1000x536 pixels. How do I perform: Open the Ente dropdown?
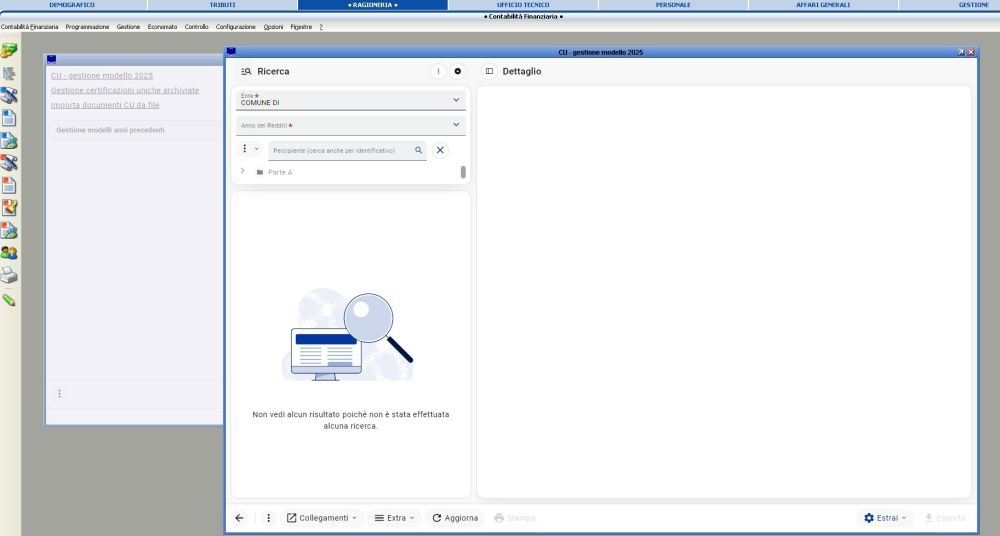[x=456, y=100]
